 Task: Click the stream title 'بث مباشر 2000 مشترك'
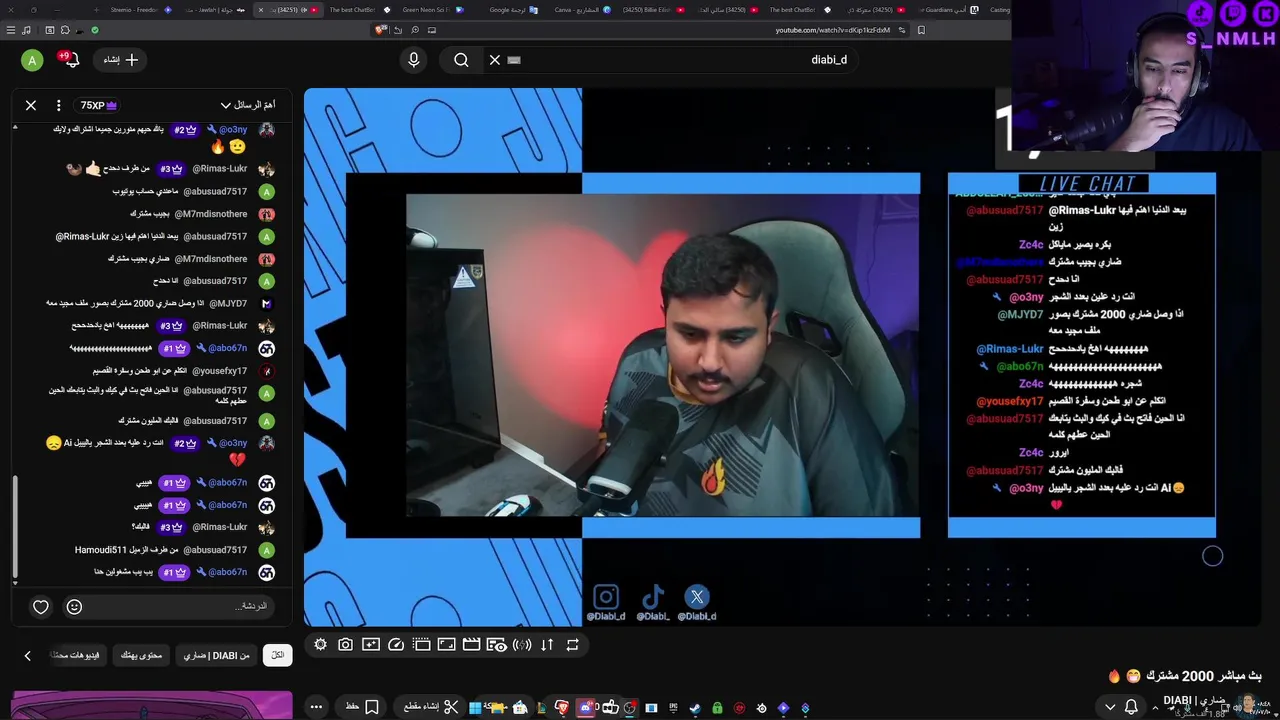(1204, 676)
